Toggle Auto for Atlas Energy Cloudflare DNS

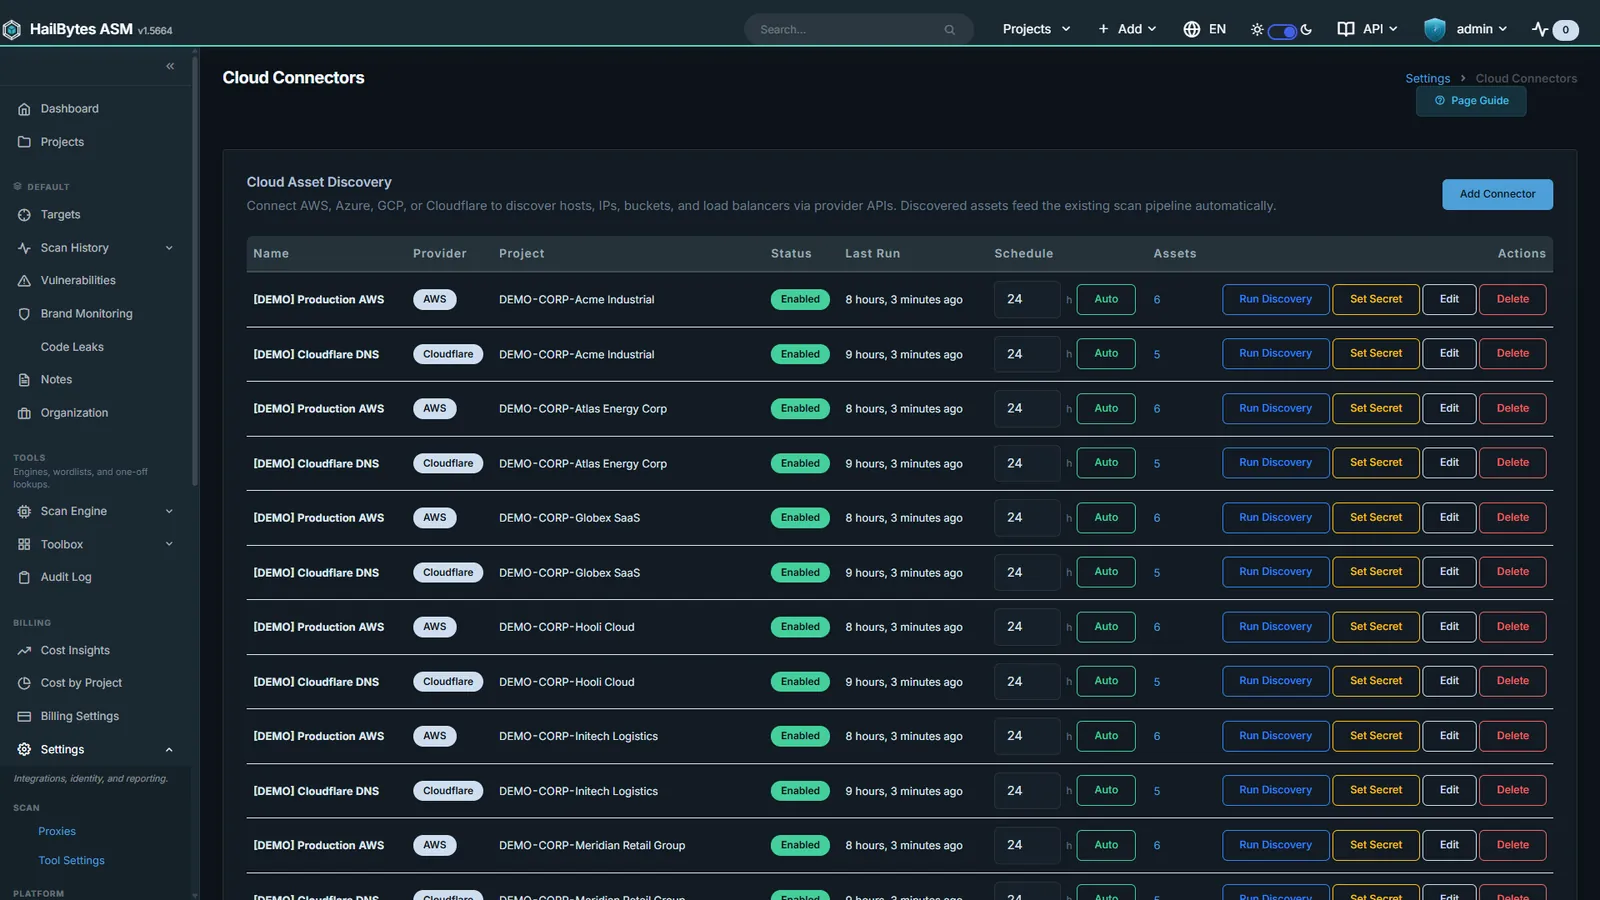(1106, 463)
